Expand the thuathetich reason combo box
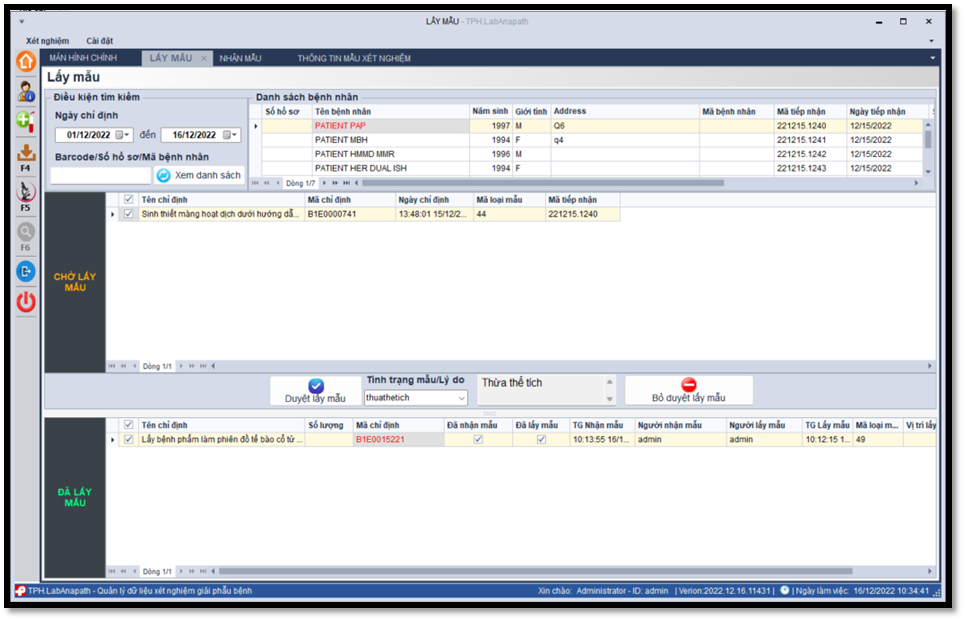Screen dimensions: 965x621 (461, 398)
